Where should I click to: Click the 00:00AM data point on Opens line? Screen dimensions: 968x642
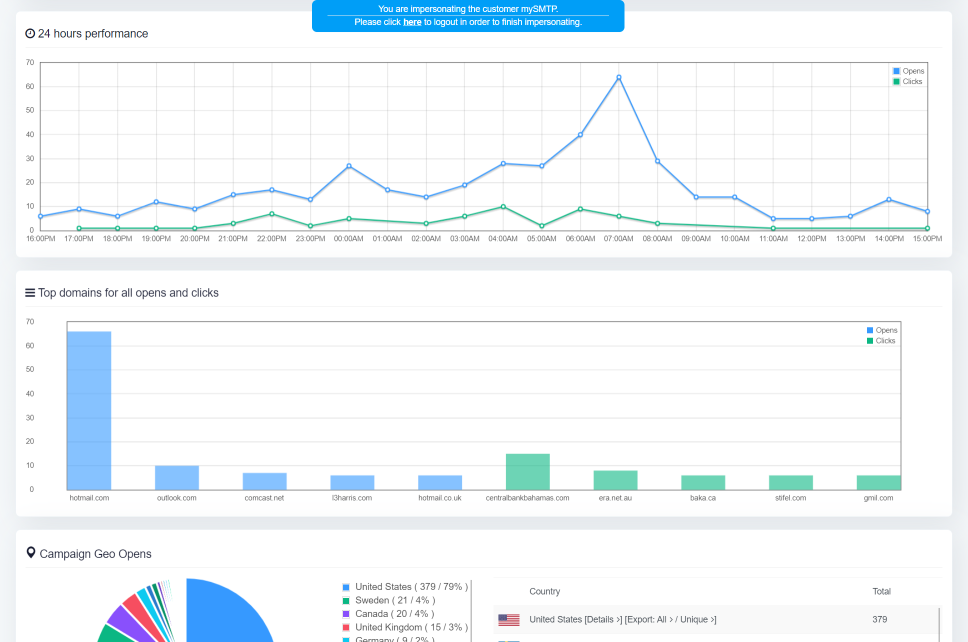[x=349, y=166]
